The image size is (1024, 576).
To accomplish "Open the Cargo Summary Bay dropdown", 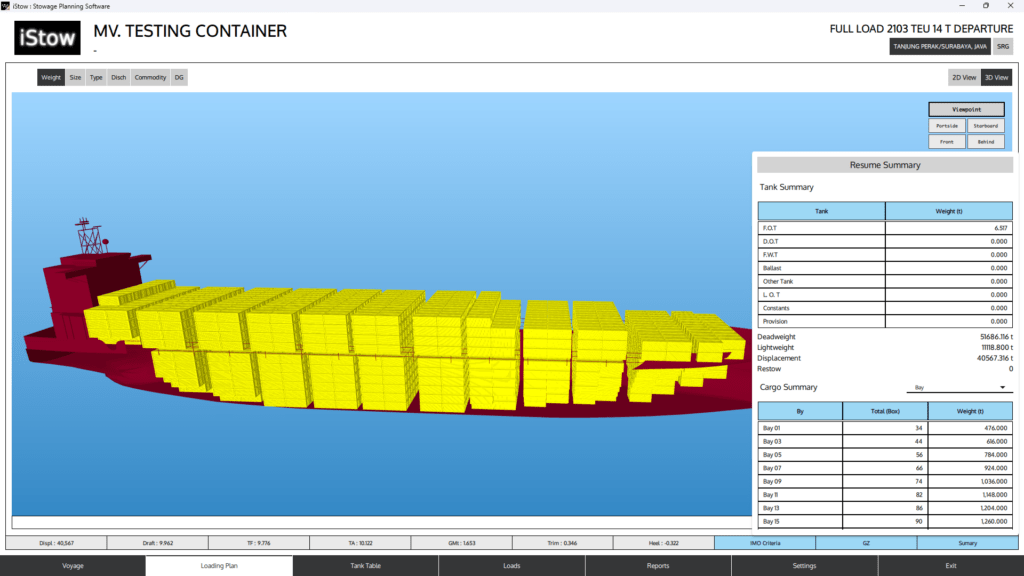I will (x=959, y=387).
